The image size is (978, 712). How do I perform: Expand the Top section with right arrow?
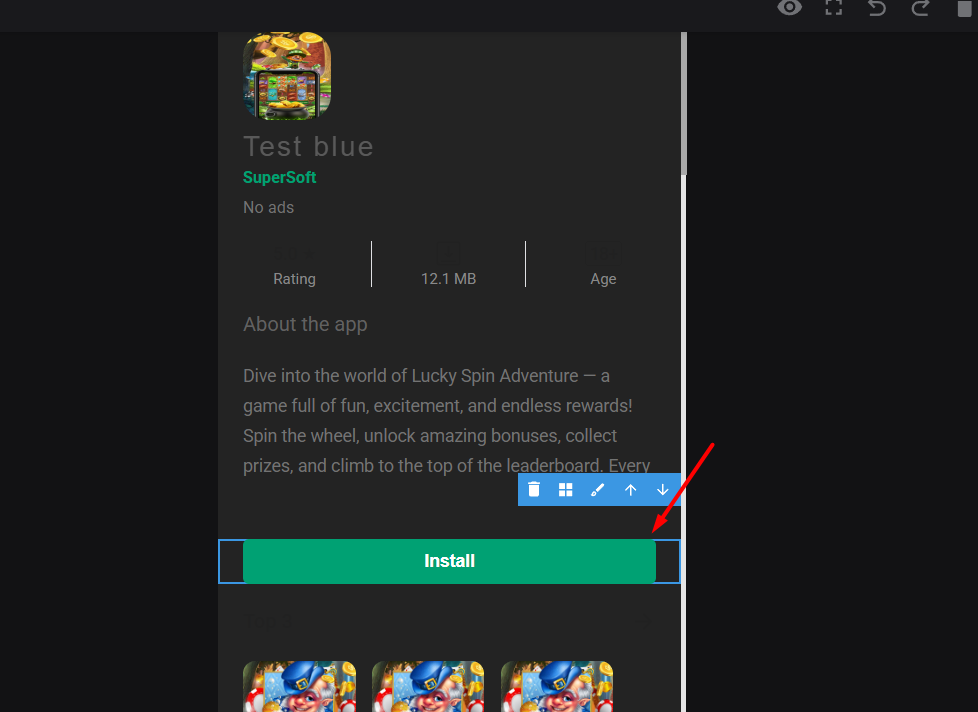click(647, 621)
